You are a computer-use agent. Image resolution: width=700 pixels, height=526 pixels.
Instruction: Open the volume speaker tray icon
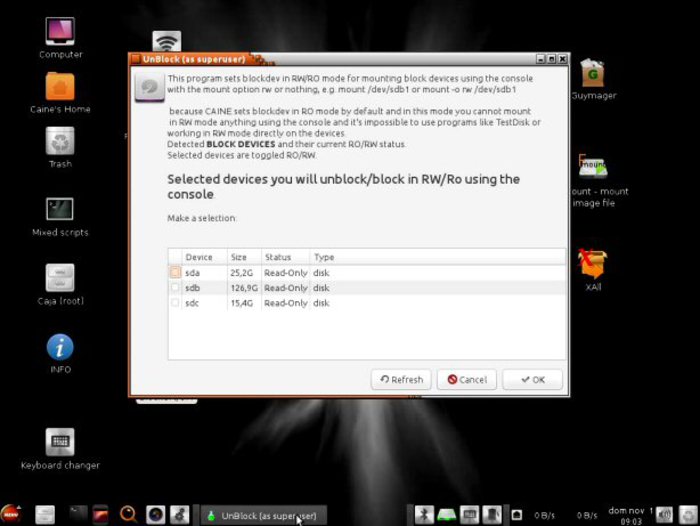point(664,515)
